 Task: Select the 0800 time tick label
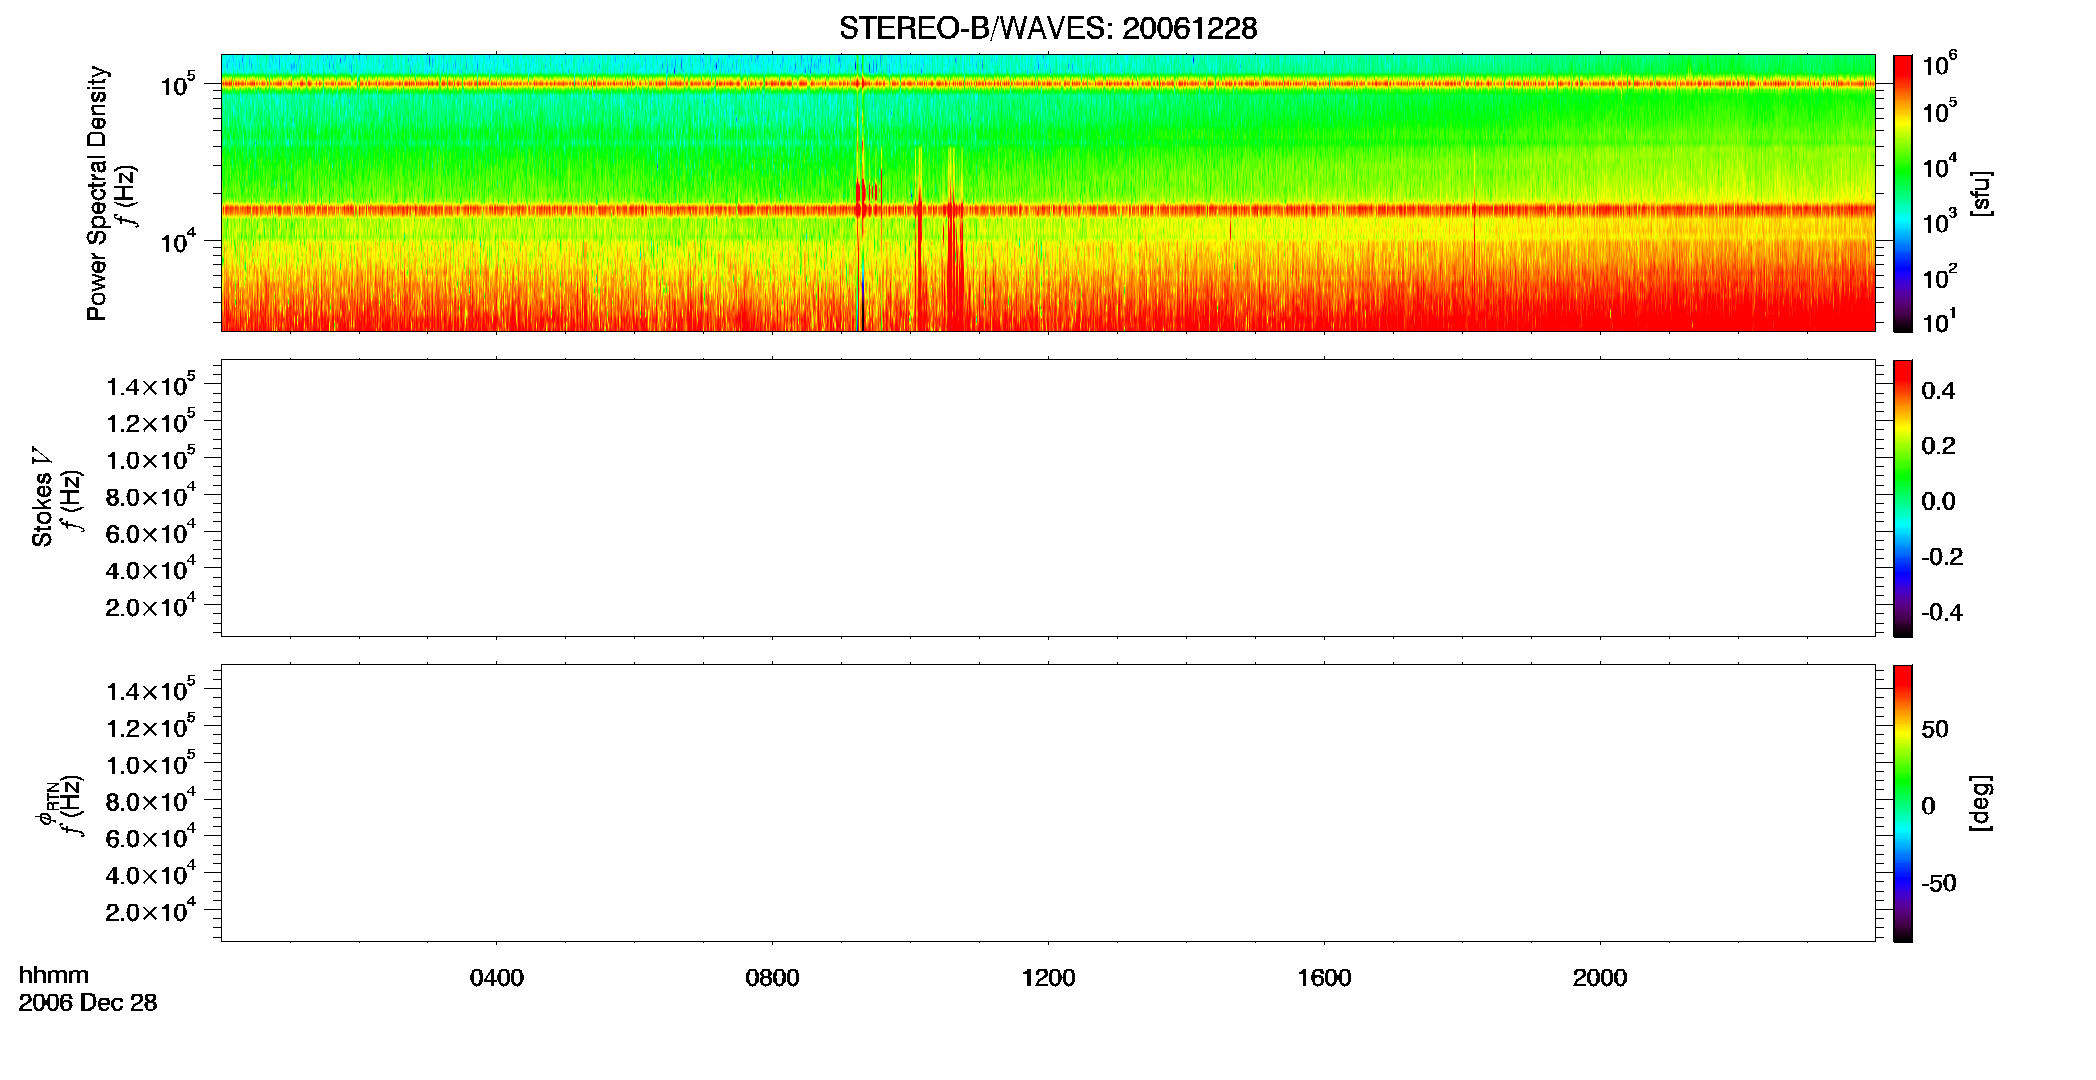pos(773,978)
